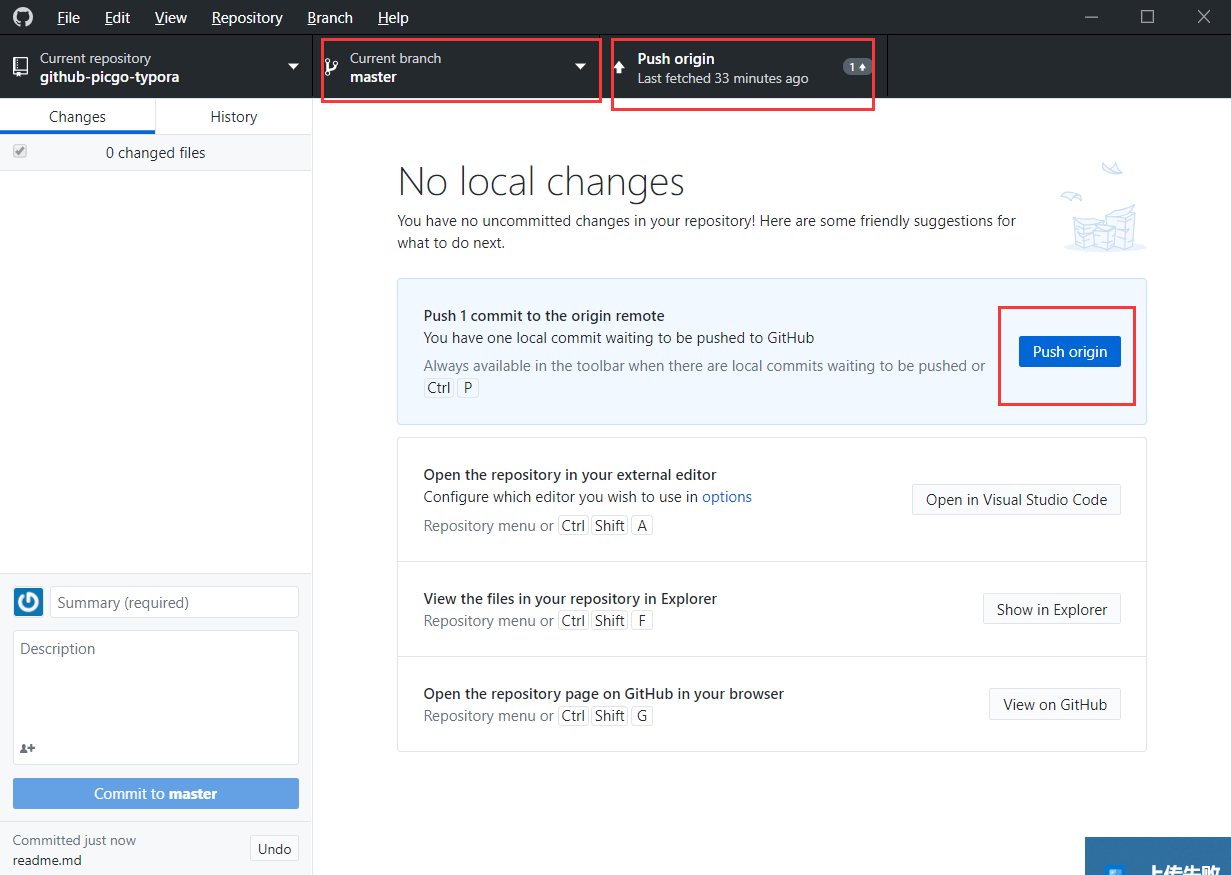Click the '0 changed files' label
1231x875 pixels.
tap(156, 153)
